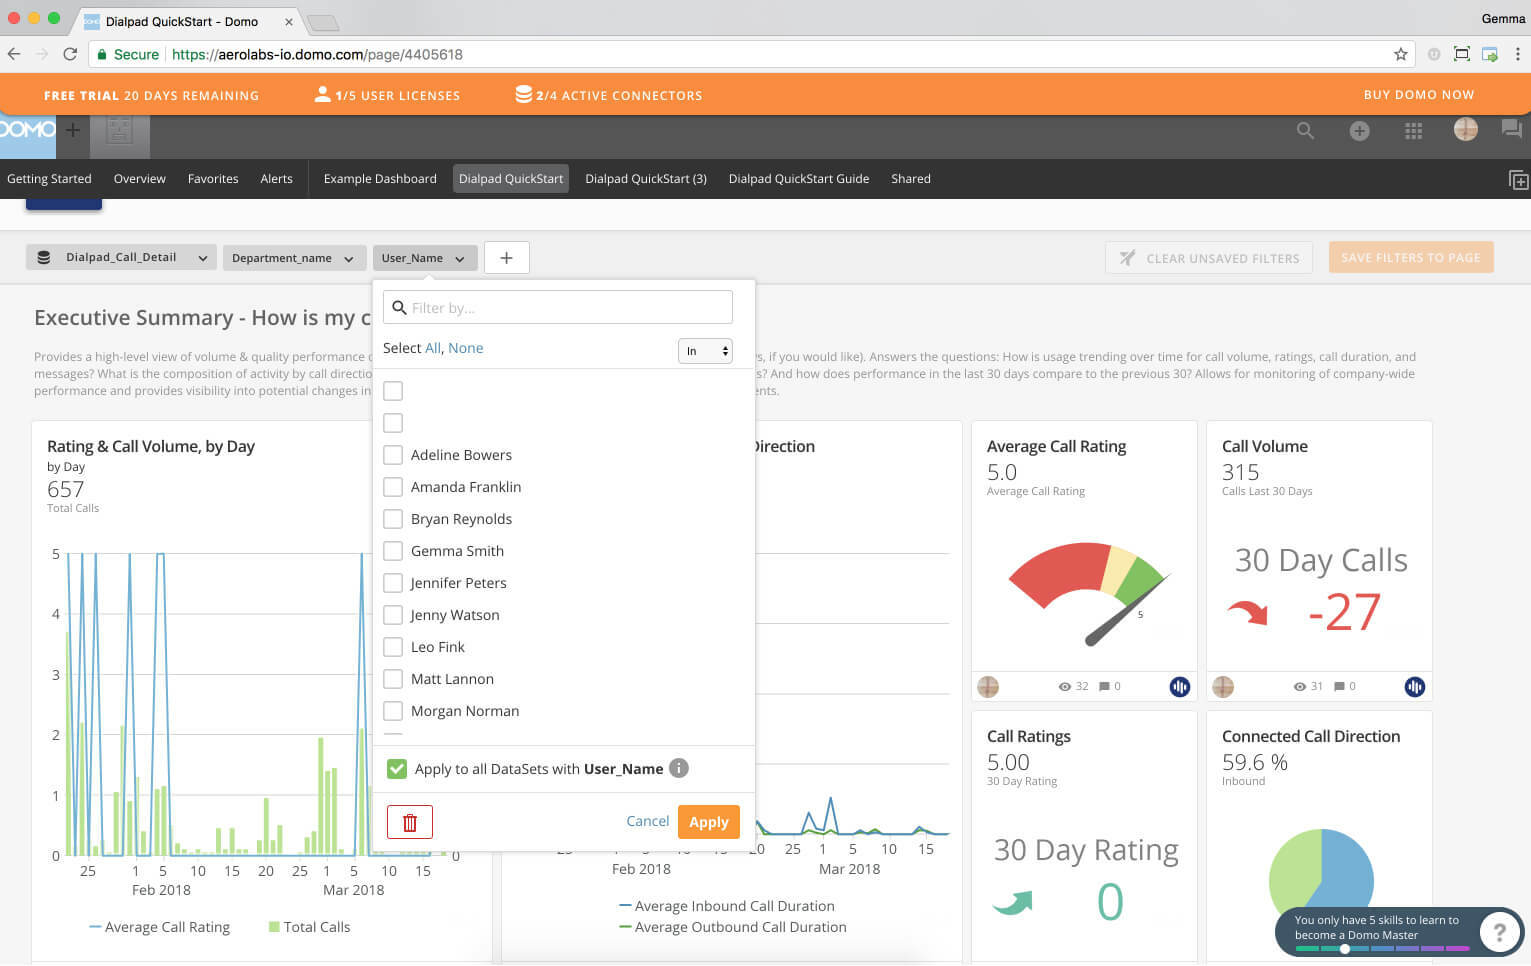Check the Bryan Reynolds checkbox

pyautogui.click(x=393, y=519)
